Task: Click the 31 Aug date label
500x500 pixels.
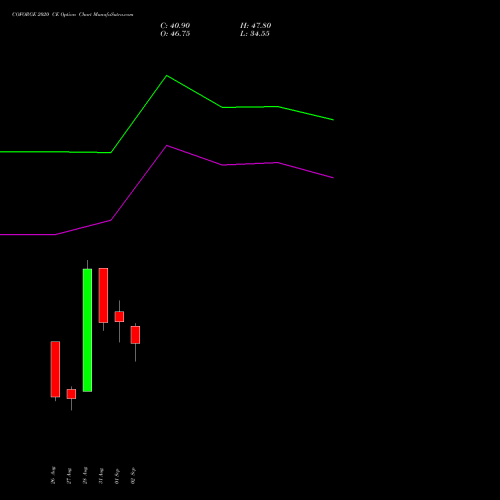Action: (101, 476)
